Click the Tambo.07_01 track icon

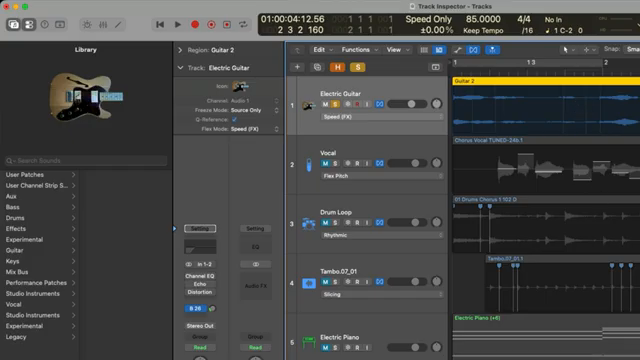[309, 283]
